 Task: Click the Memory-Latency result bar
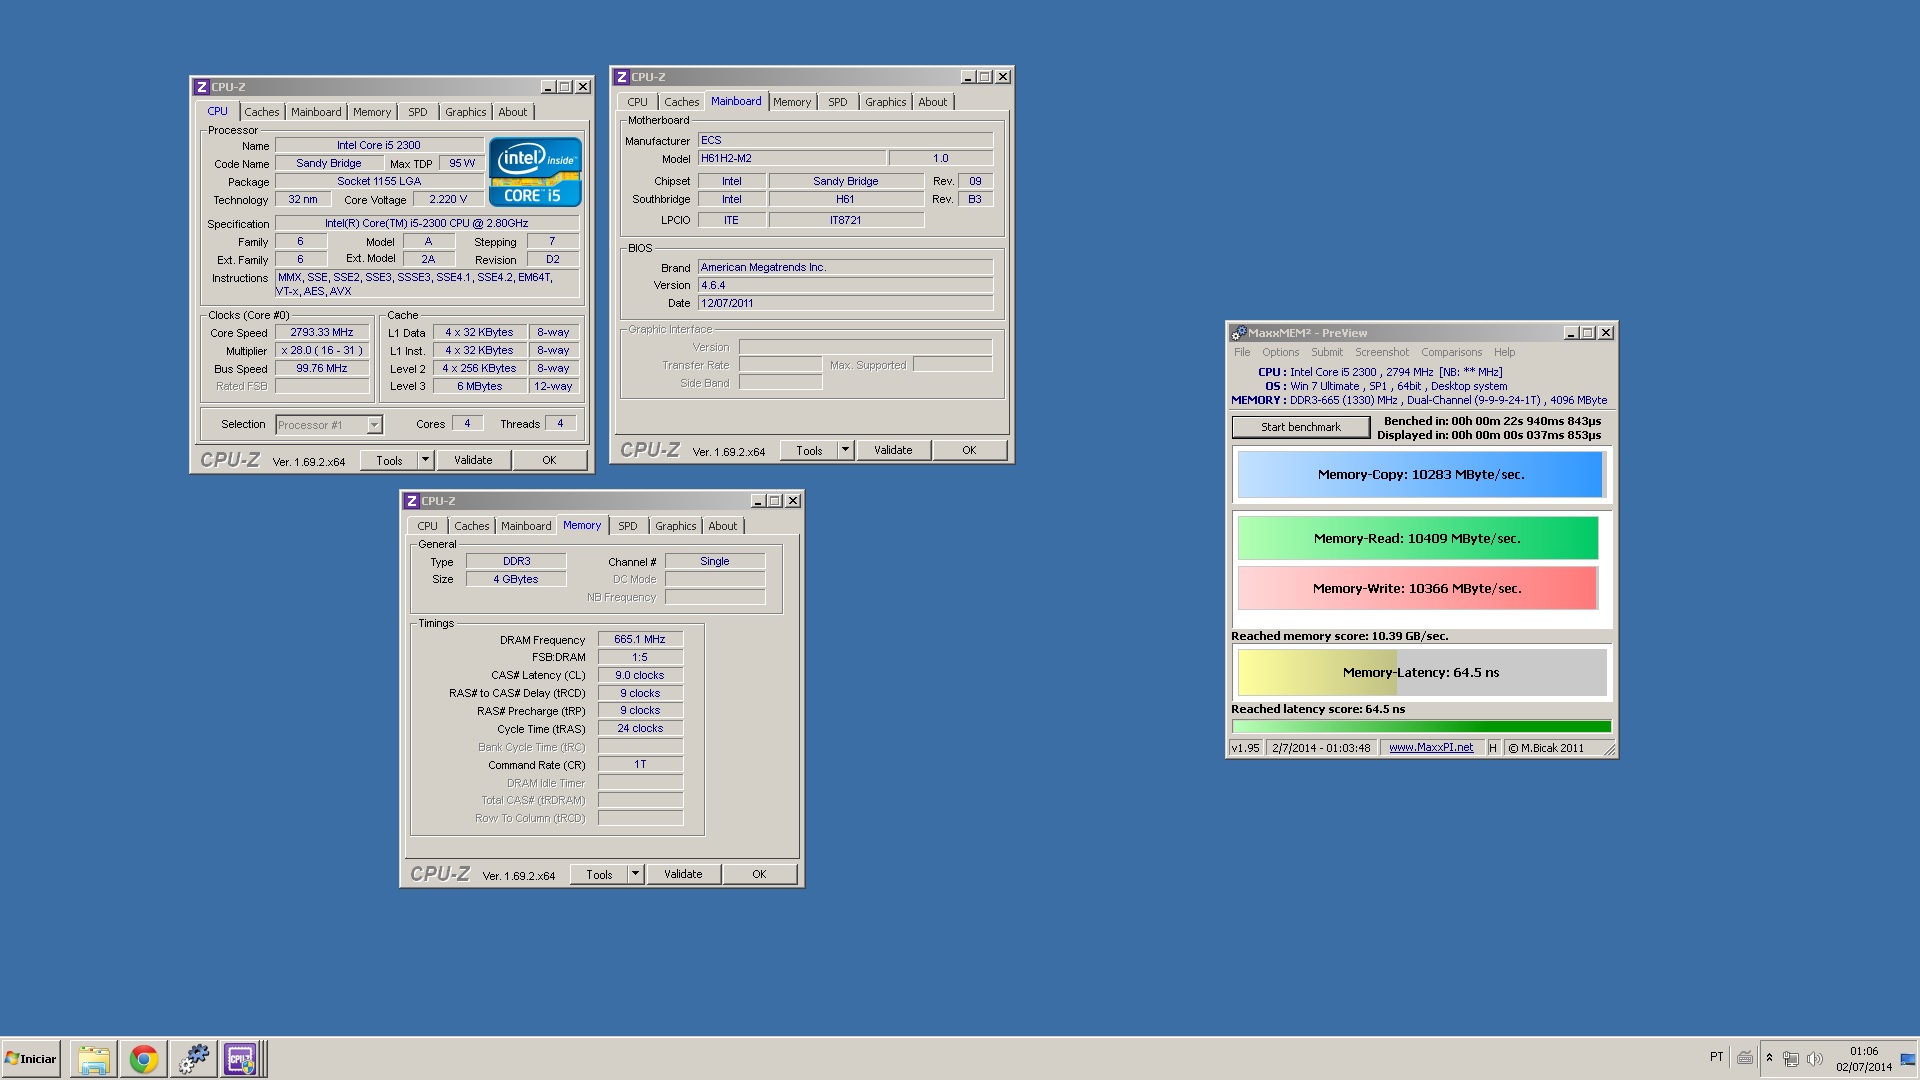pos(1421,672)
